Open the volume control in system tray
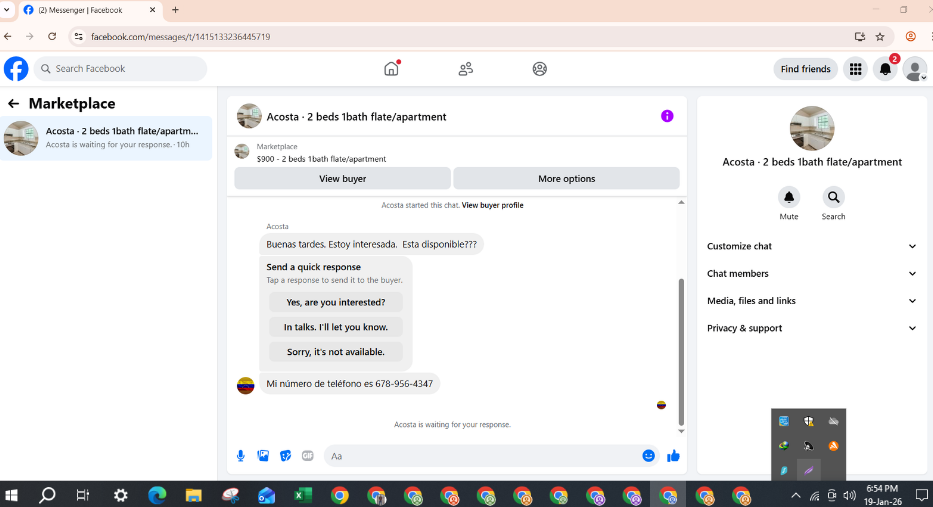Screen dimensions: 933x507 [x=850, y=495]
